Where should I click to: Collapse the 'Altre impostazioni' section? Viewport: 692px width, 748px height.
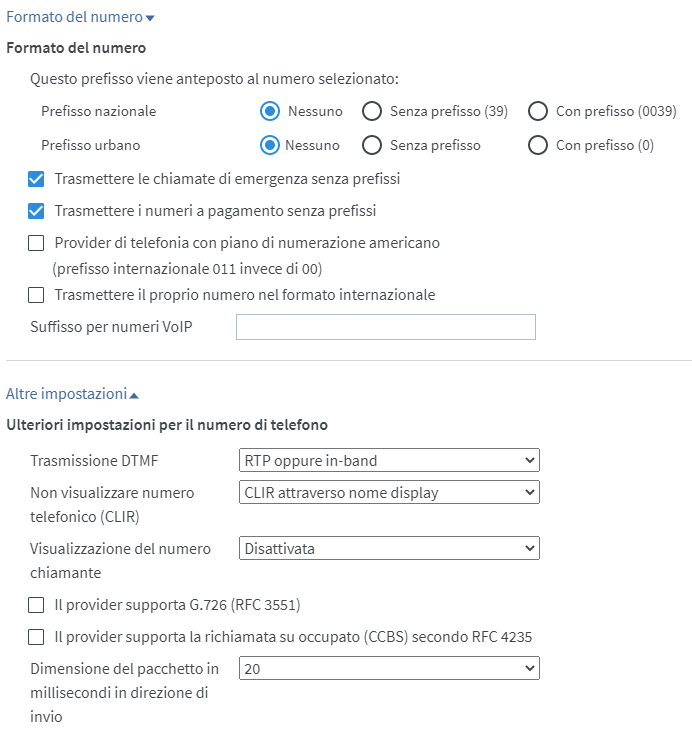click(x=72, y=394)
